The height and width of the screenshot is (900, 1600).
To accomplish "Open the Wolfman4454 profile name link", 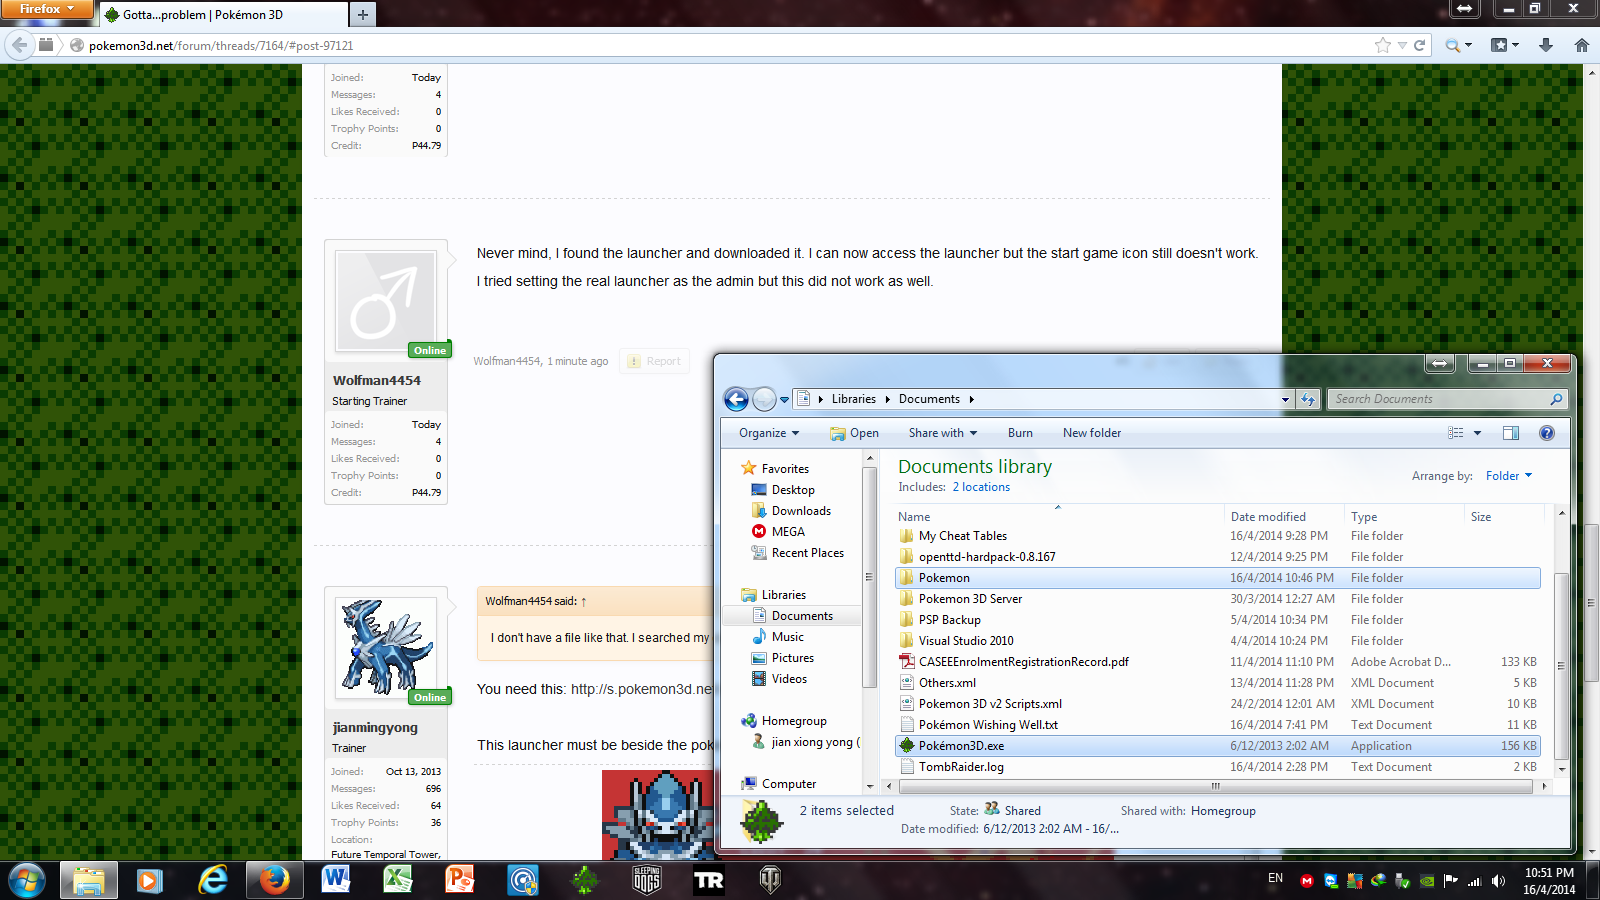I will (x=377, y=380).
